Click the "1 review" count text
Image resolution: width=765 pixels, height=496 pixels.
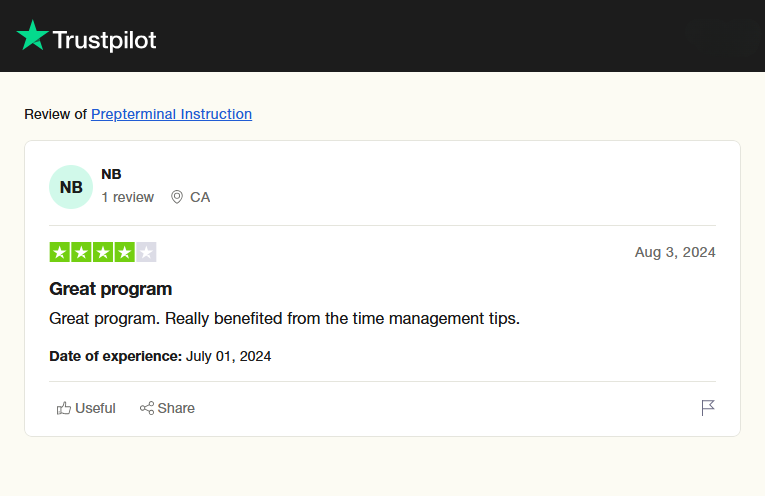(127, 197)
